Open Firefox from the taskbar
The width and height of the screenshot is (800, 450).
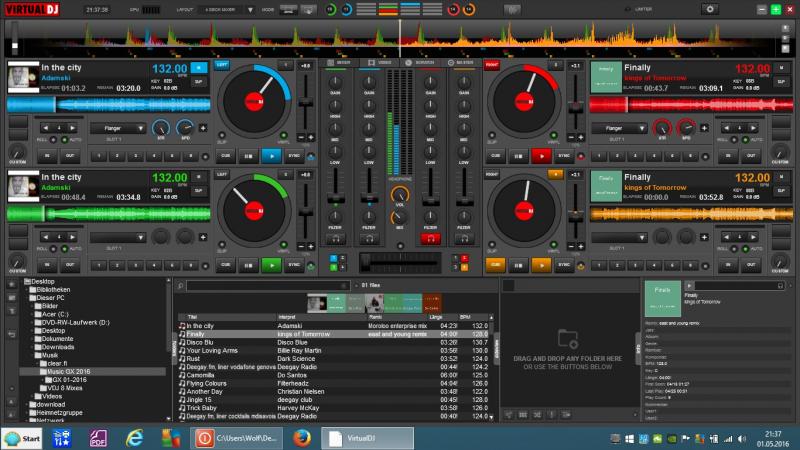coord(303,437)
